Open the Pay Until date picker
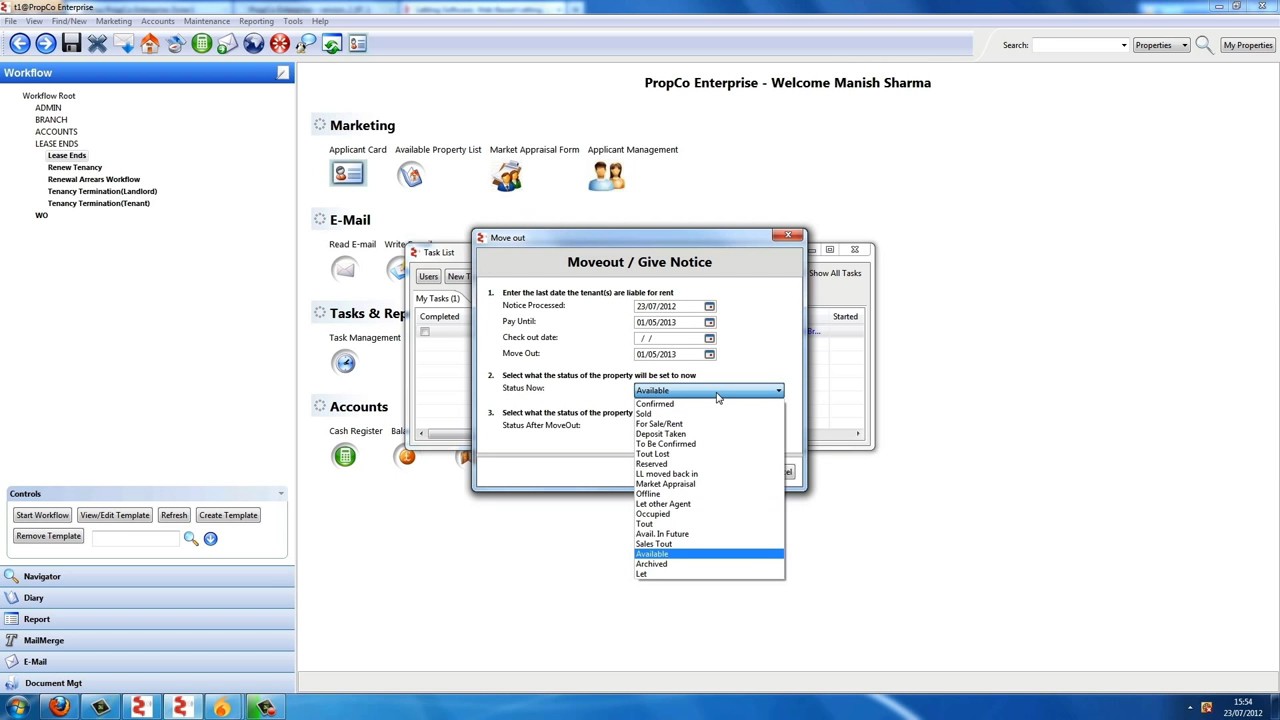Image resolution: width=1280 pixels, height=720 pixels. coord(709,322)
